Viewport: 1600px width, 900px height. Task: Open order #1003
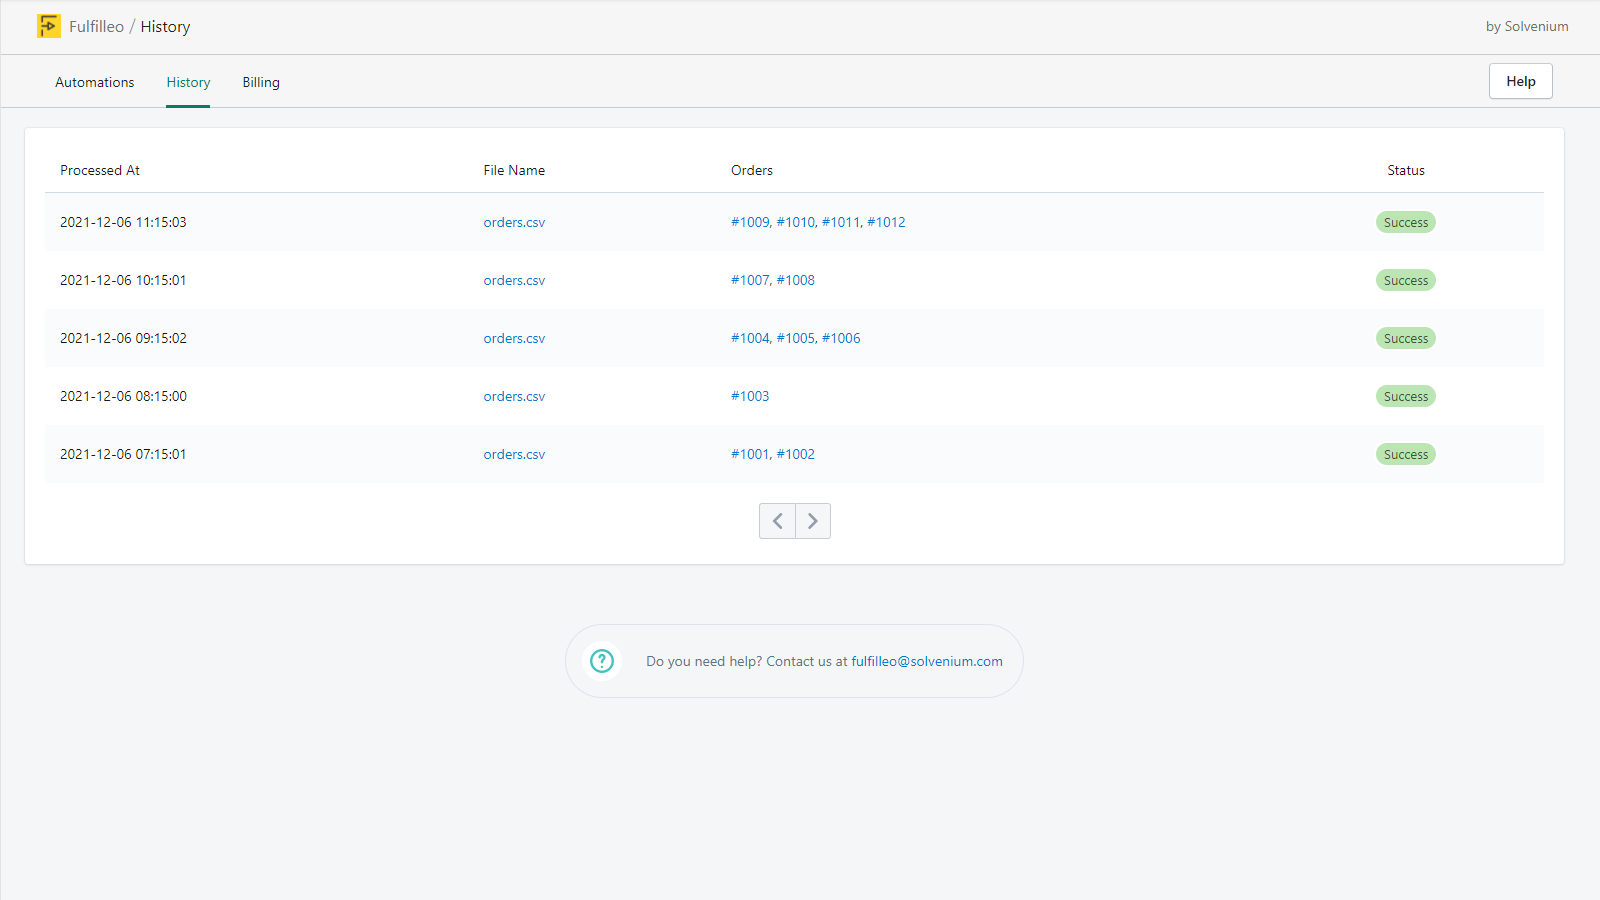click(750, 396)
